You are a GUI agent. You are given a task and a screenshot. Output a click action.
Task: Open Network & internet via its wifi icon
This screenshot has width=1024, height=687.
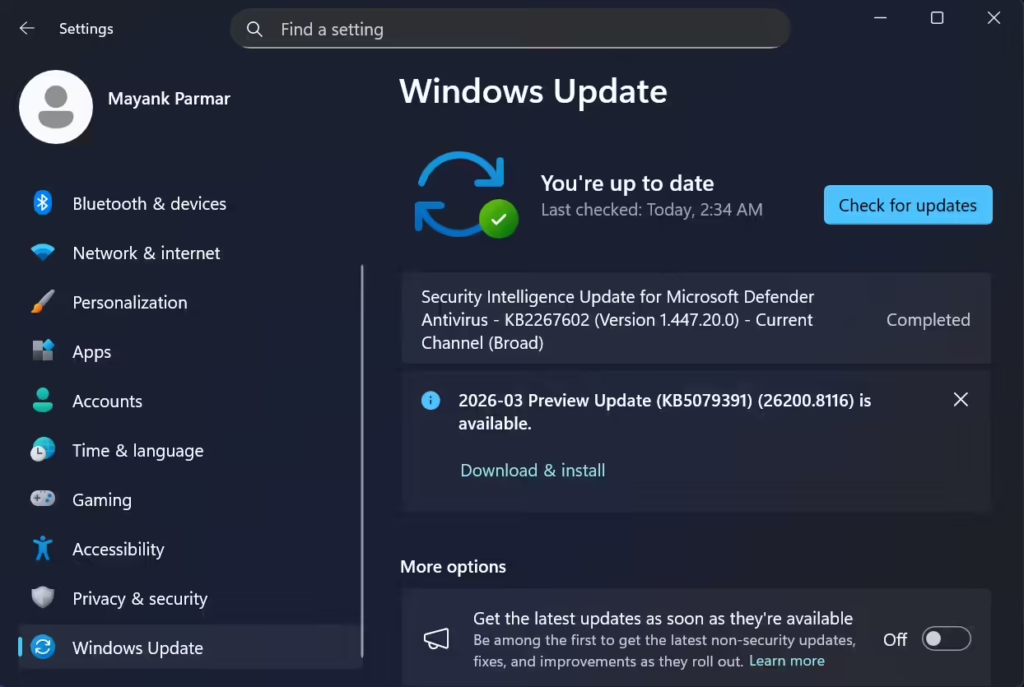click(x=42, y=253)
